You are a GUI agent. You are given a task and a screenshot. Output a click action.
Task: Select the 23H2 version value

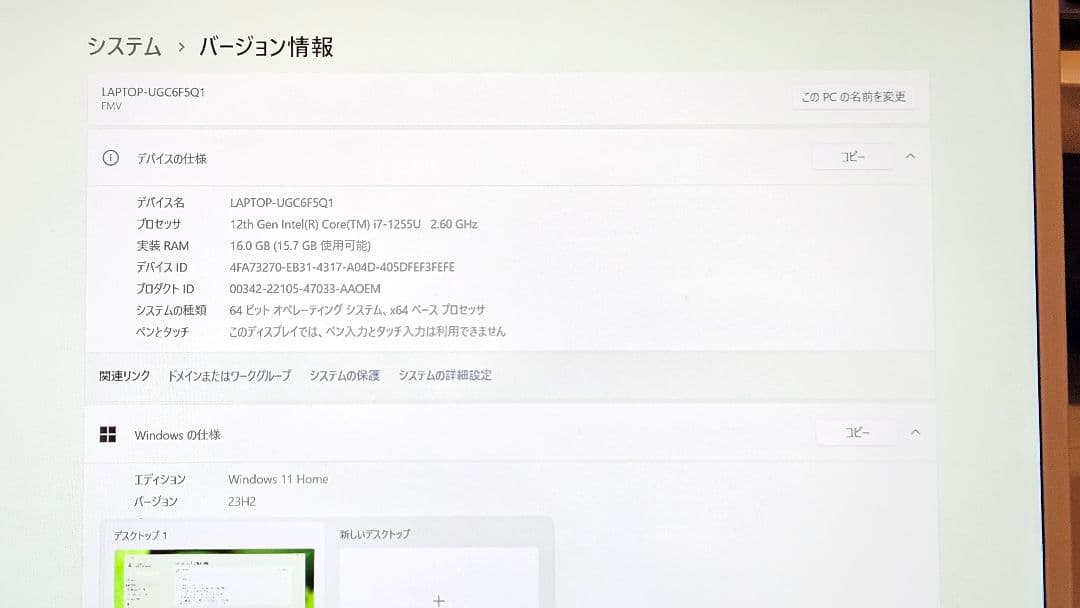coord(240,499)
